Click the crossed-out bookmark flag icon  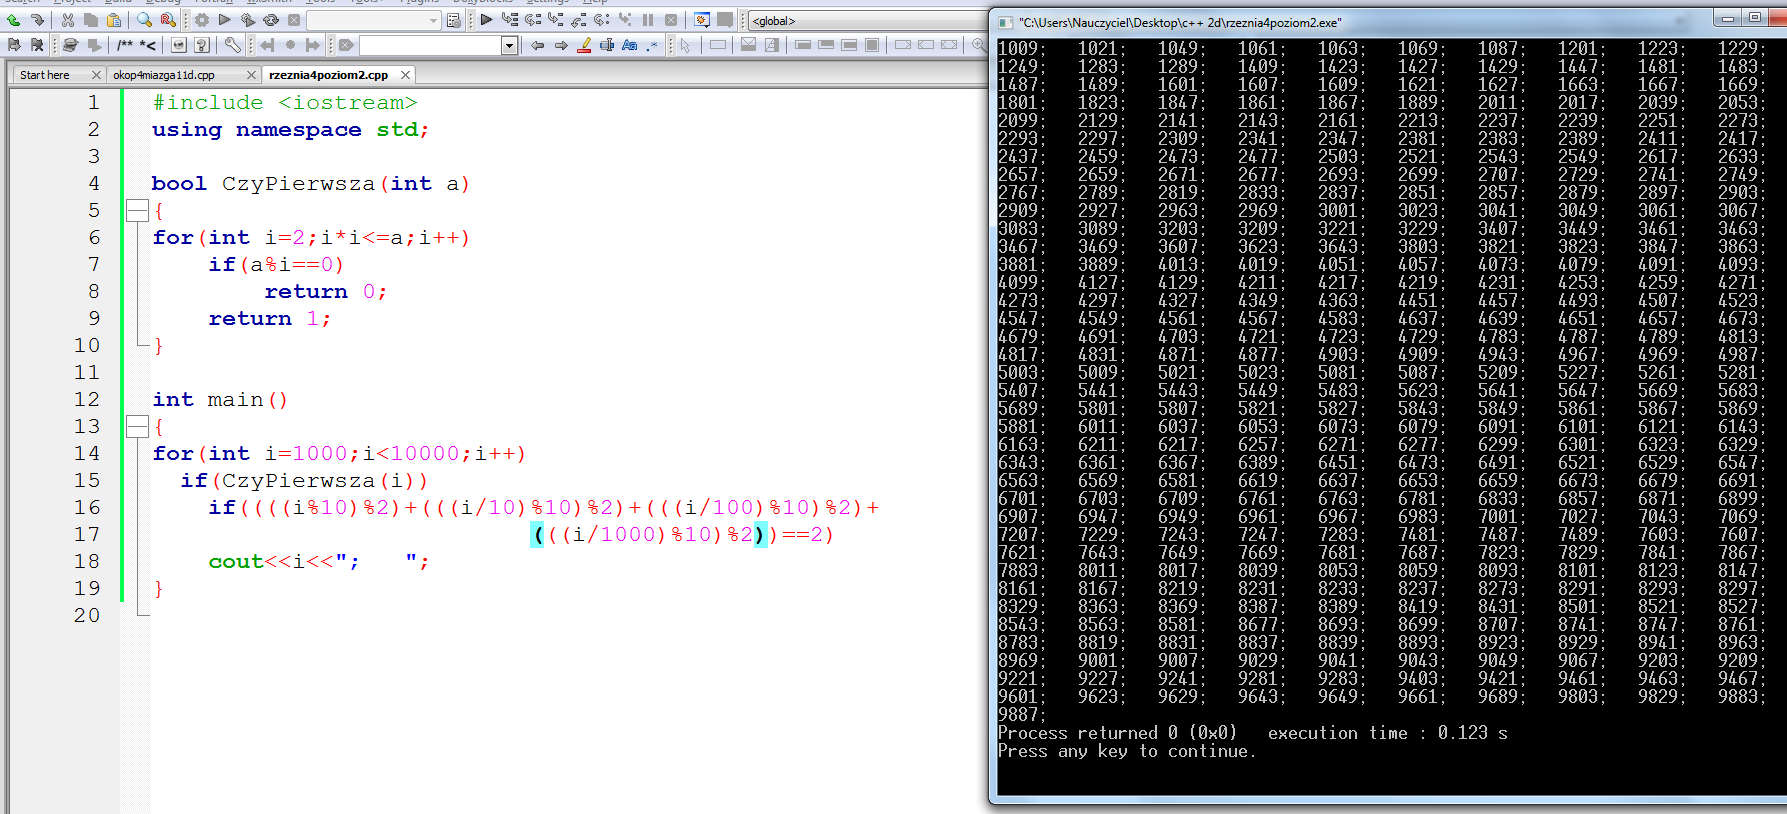[x=37, y=45]
